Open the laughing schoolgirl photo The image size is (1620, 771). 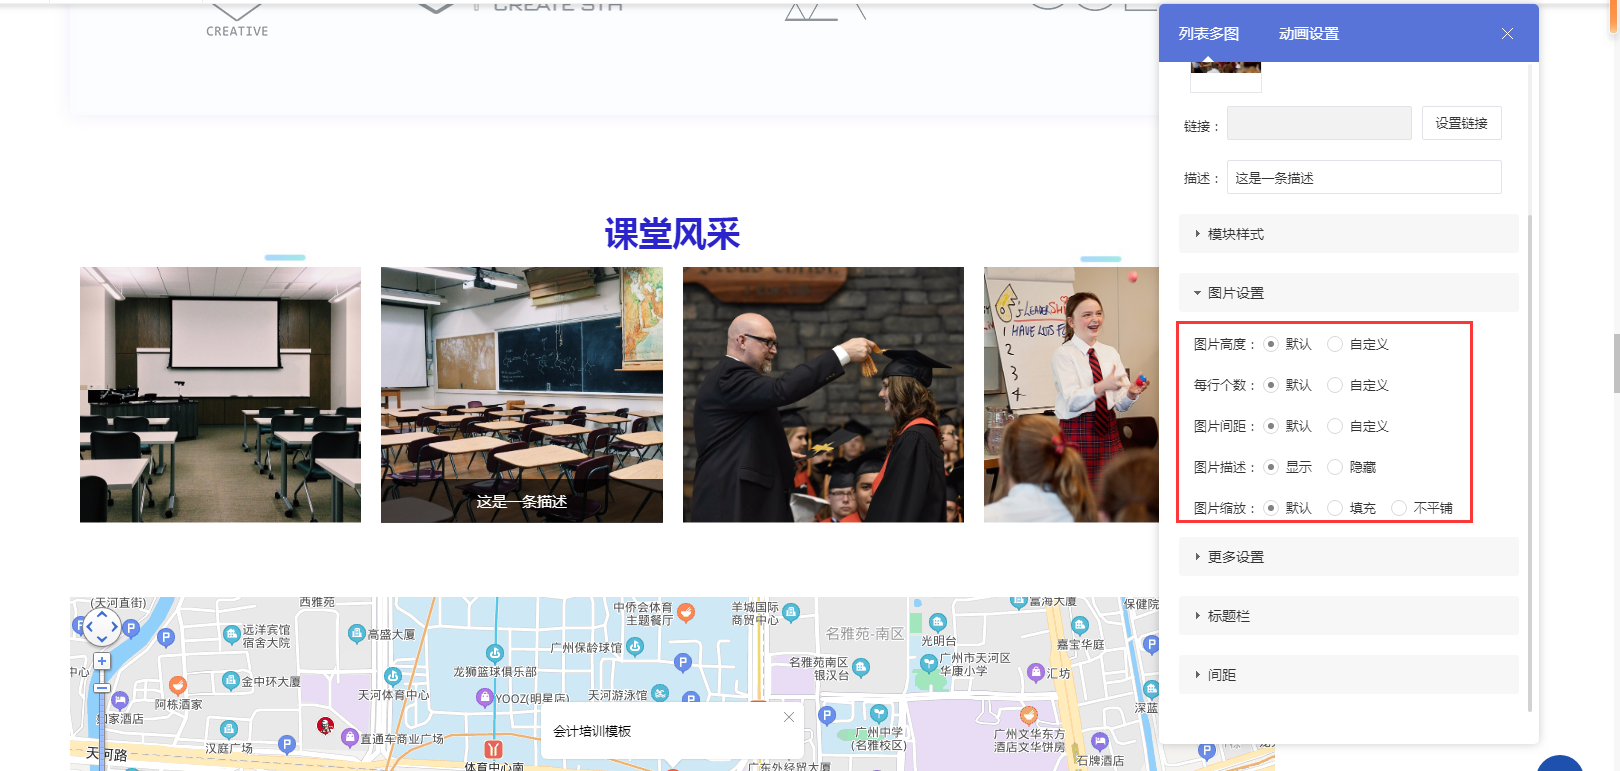pos(1071,394)
